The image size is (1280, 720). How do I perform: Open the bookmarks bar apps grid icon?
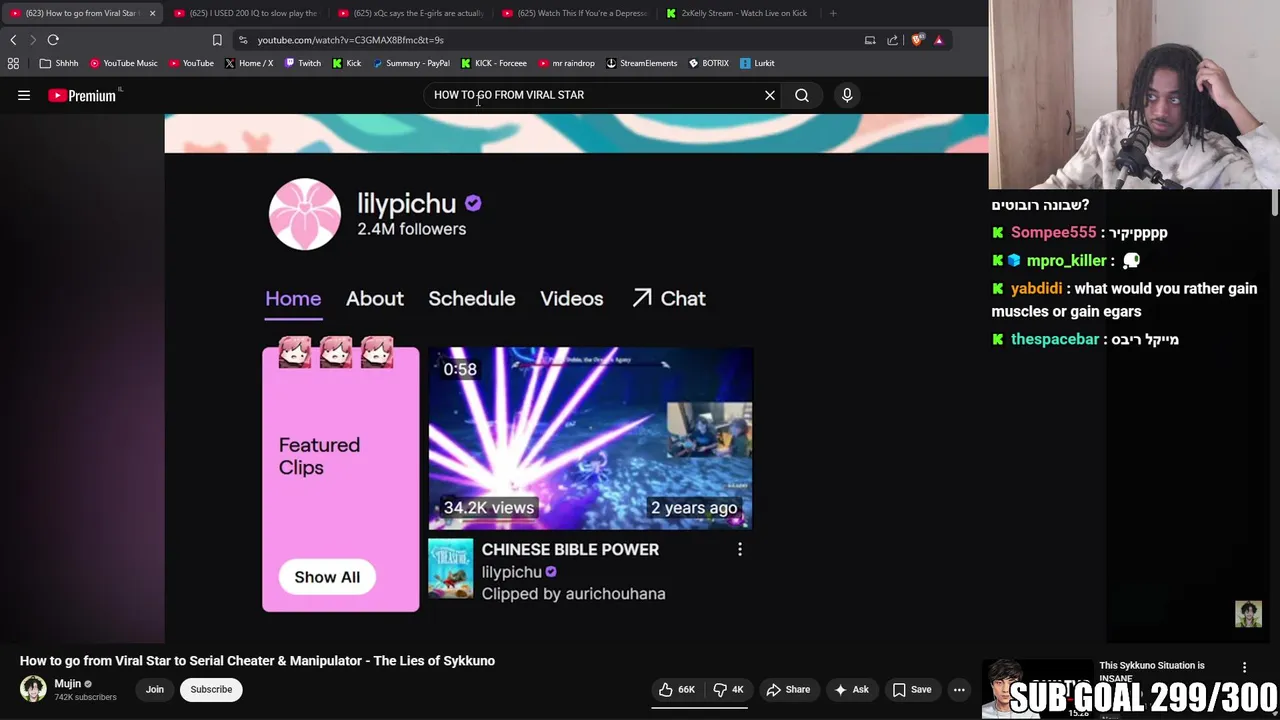point(13,63)
